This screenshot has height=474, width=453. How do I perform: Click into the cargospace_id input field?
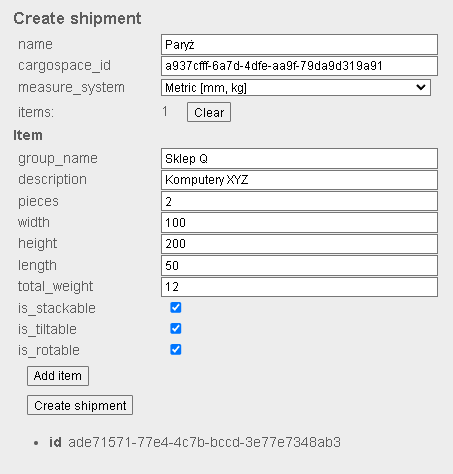pyautogui.click(x=299, y=66)
